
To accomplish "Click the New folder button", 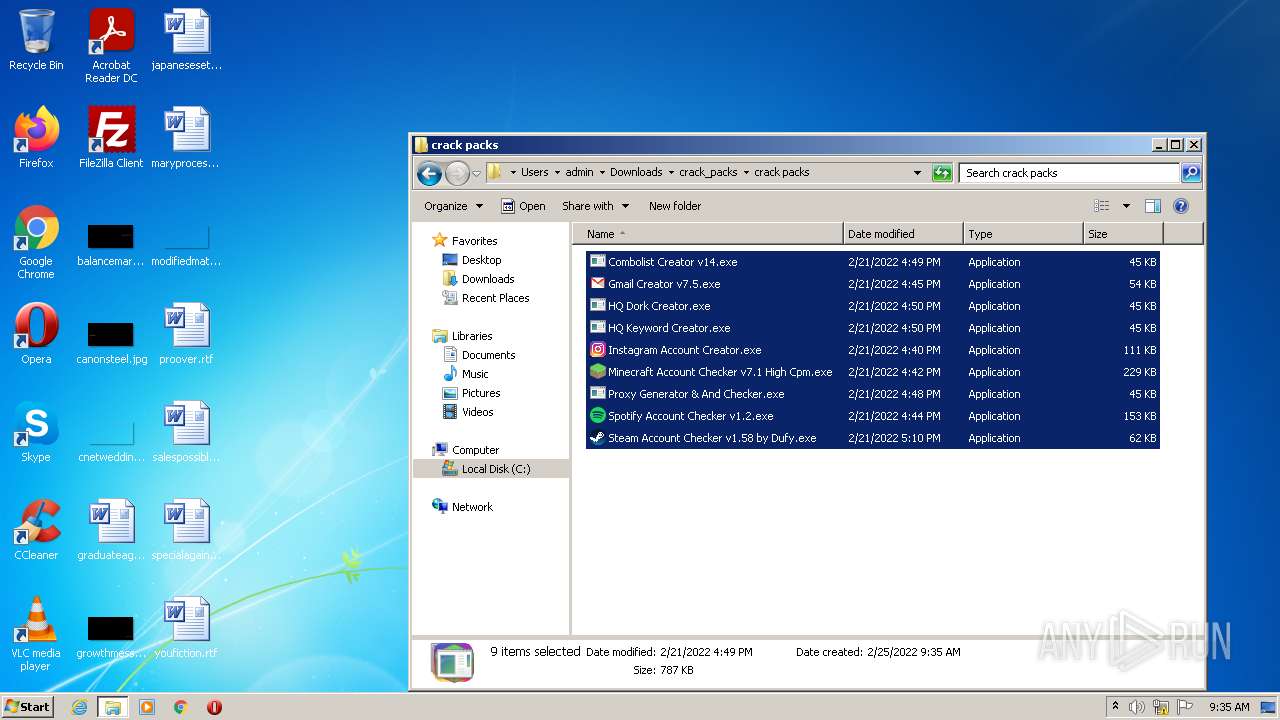I will coord(675,206).
